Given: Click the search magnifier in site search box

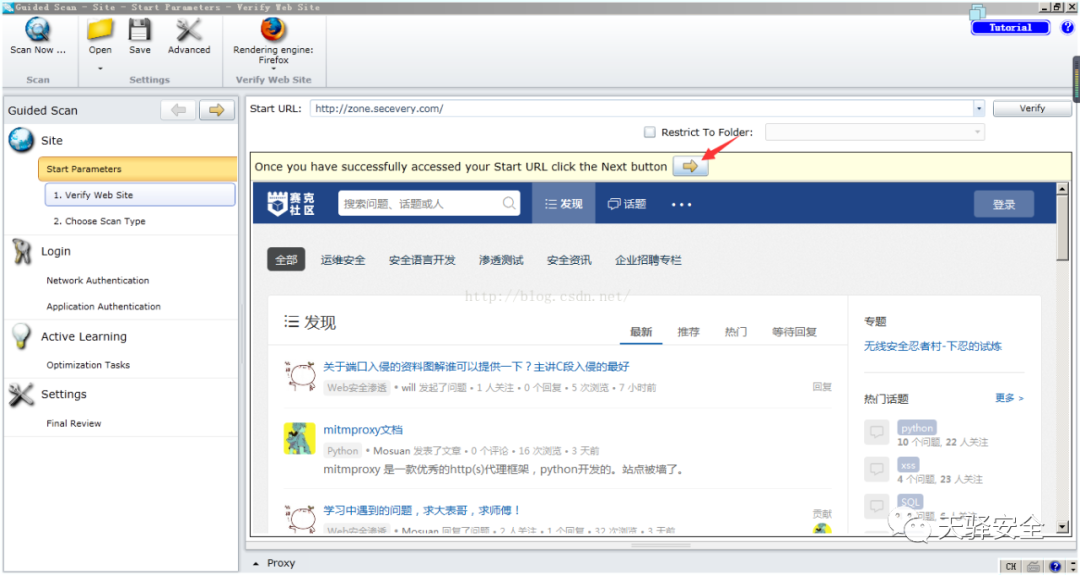Looking at the screenshot, I should click(509, 203).
